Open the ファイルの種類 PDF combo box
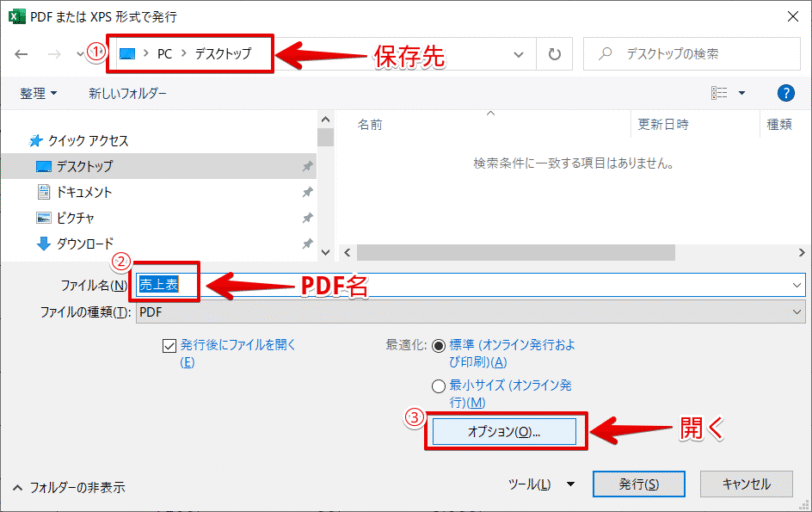This screenshot has width=812, height=512. click(x=470, y=312)
